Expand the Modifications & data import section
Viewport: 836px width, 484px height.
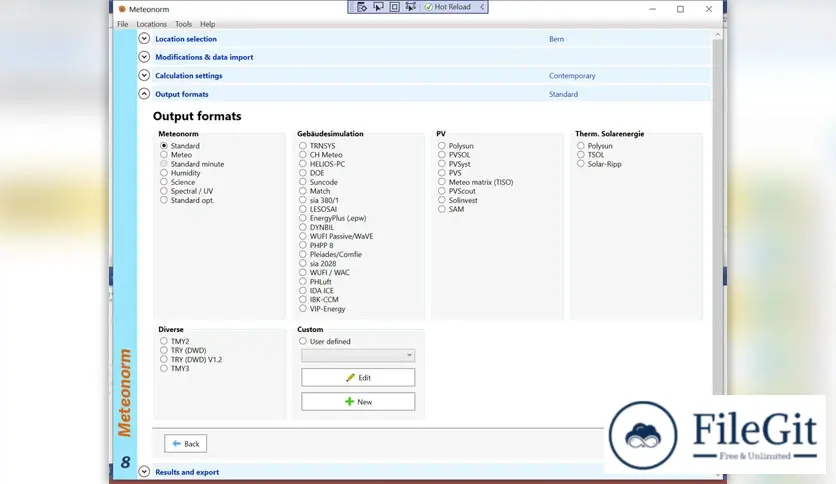tap(144, 57)
